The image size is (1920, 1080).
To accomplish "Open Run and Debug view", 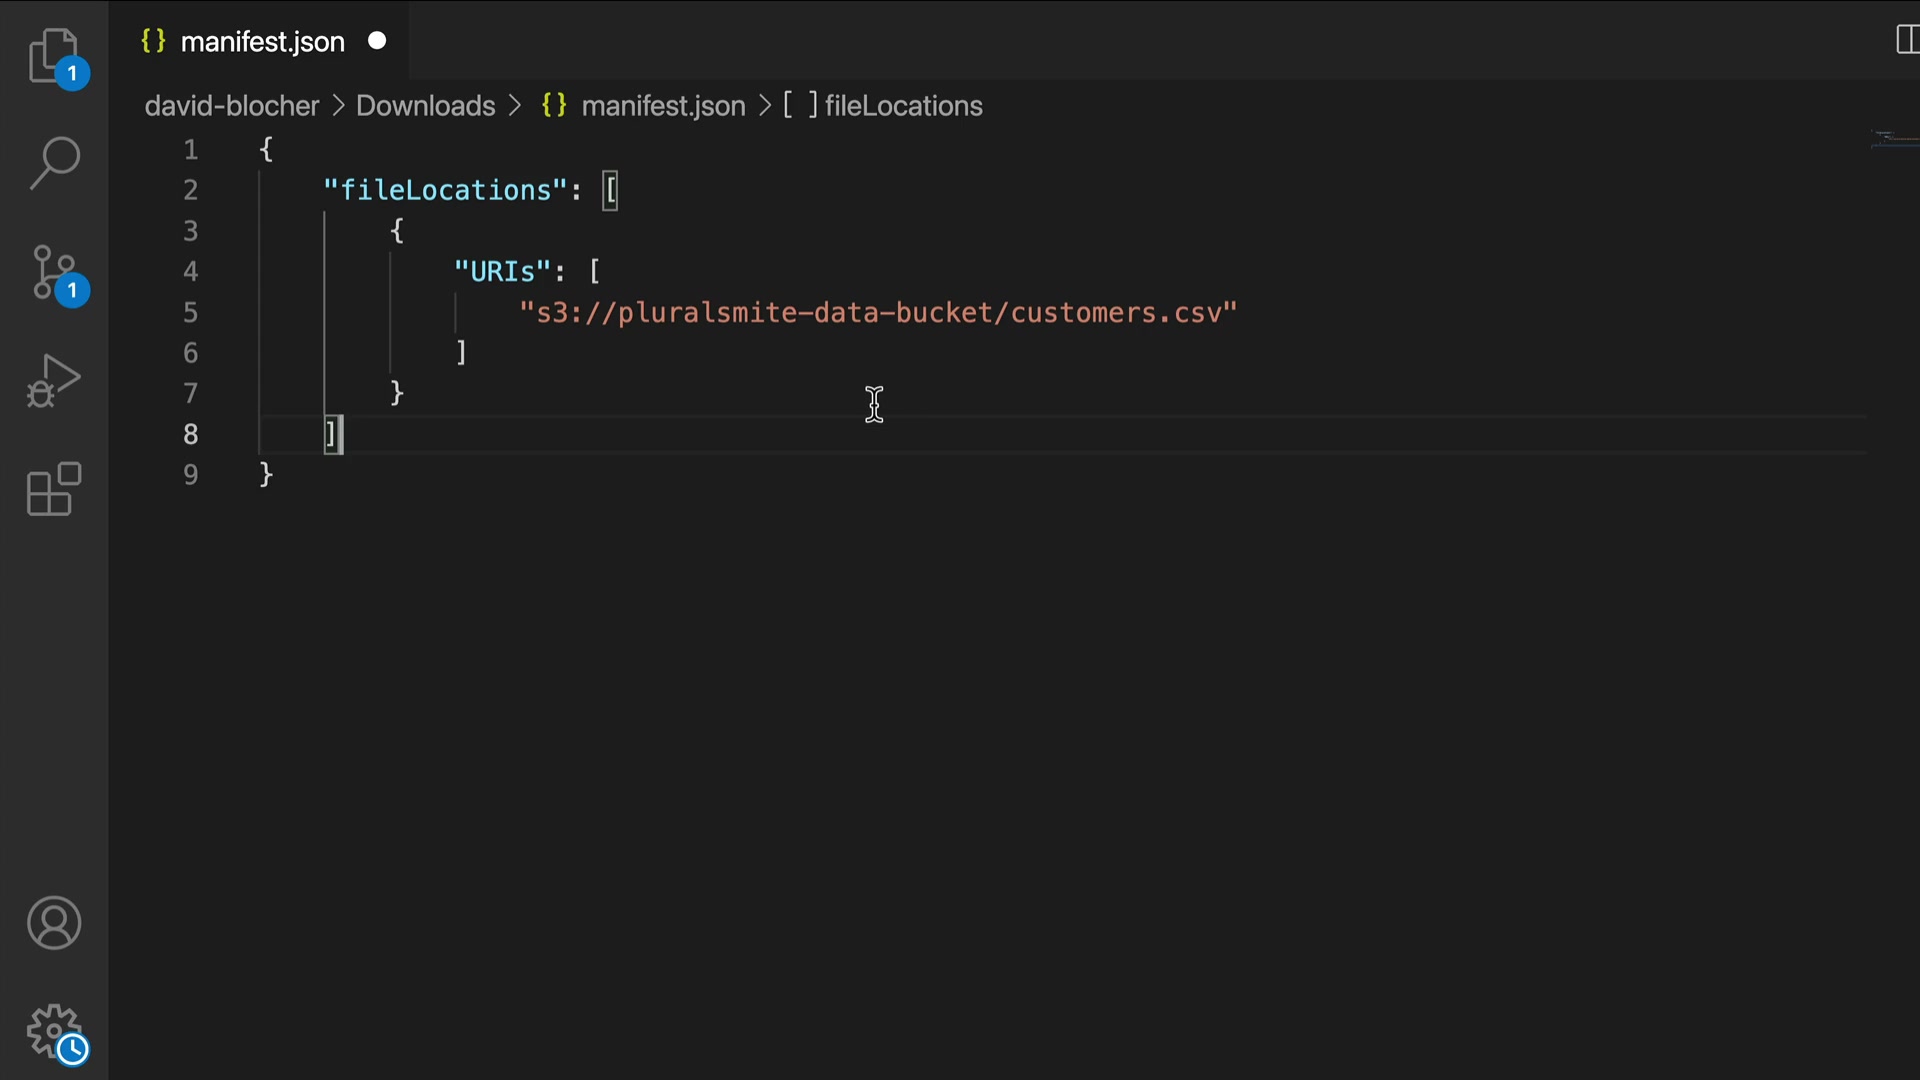I will click(x=54, y=381).
